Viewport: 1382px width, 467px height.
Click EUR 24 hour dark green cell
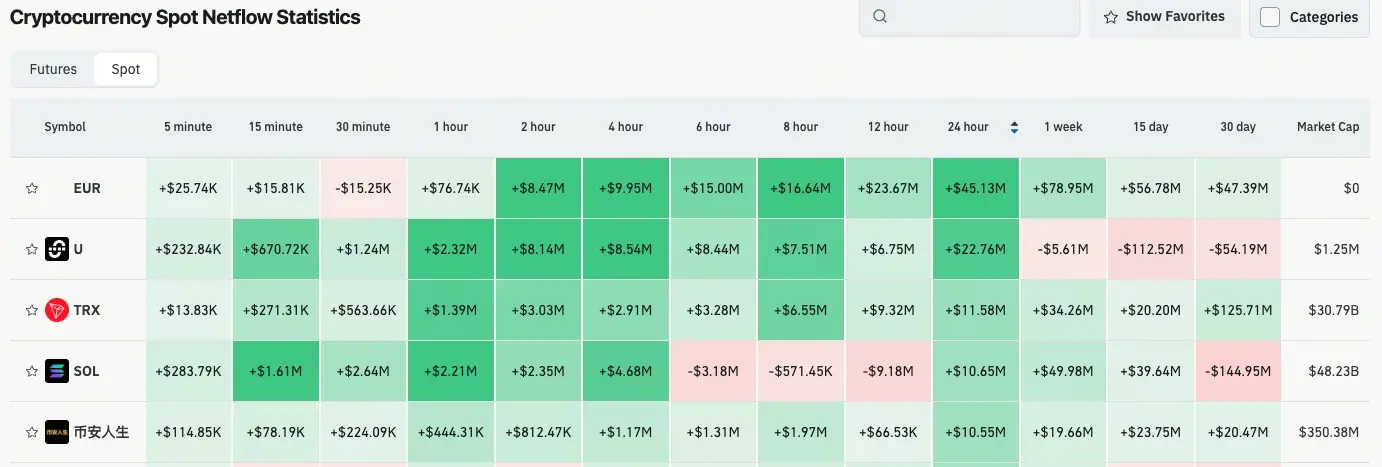[x=976, y=188]
